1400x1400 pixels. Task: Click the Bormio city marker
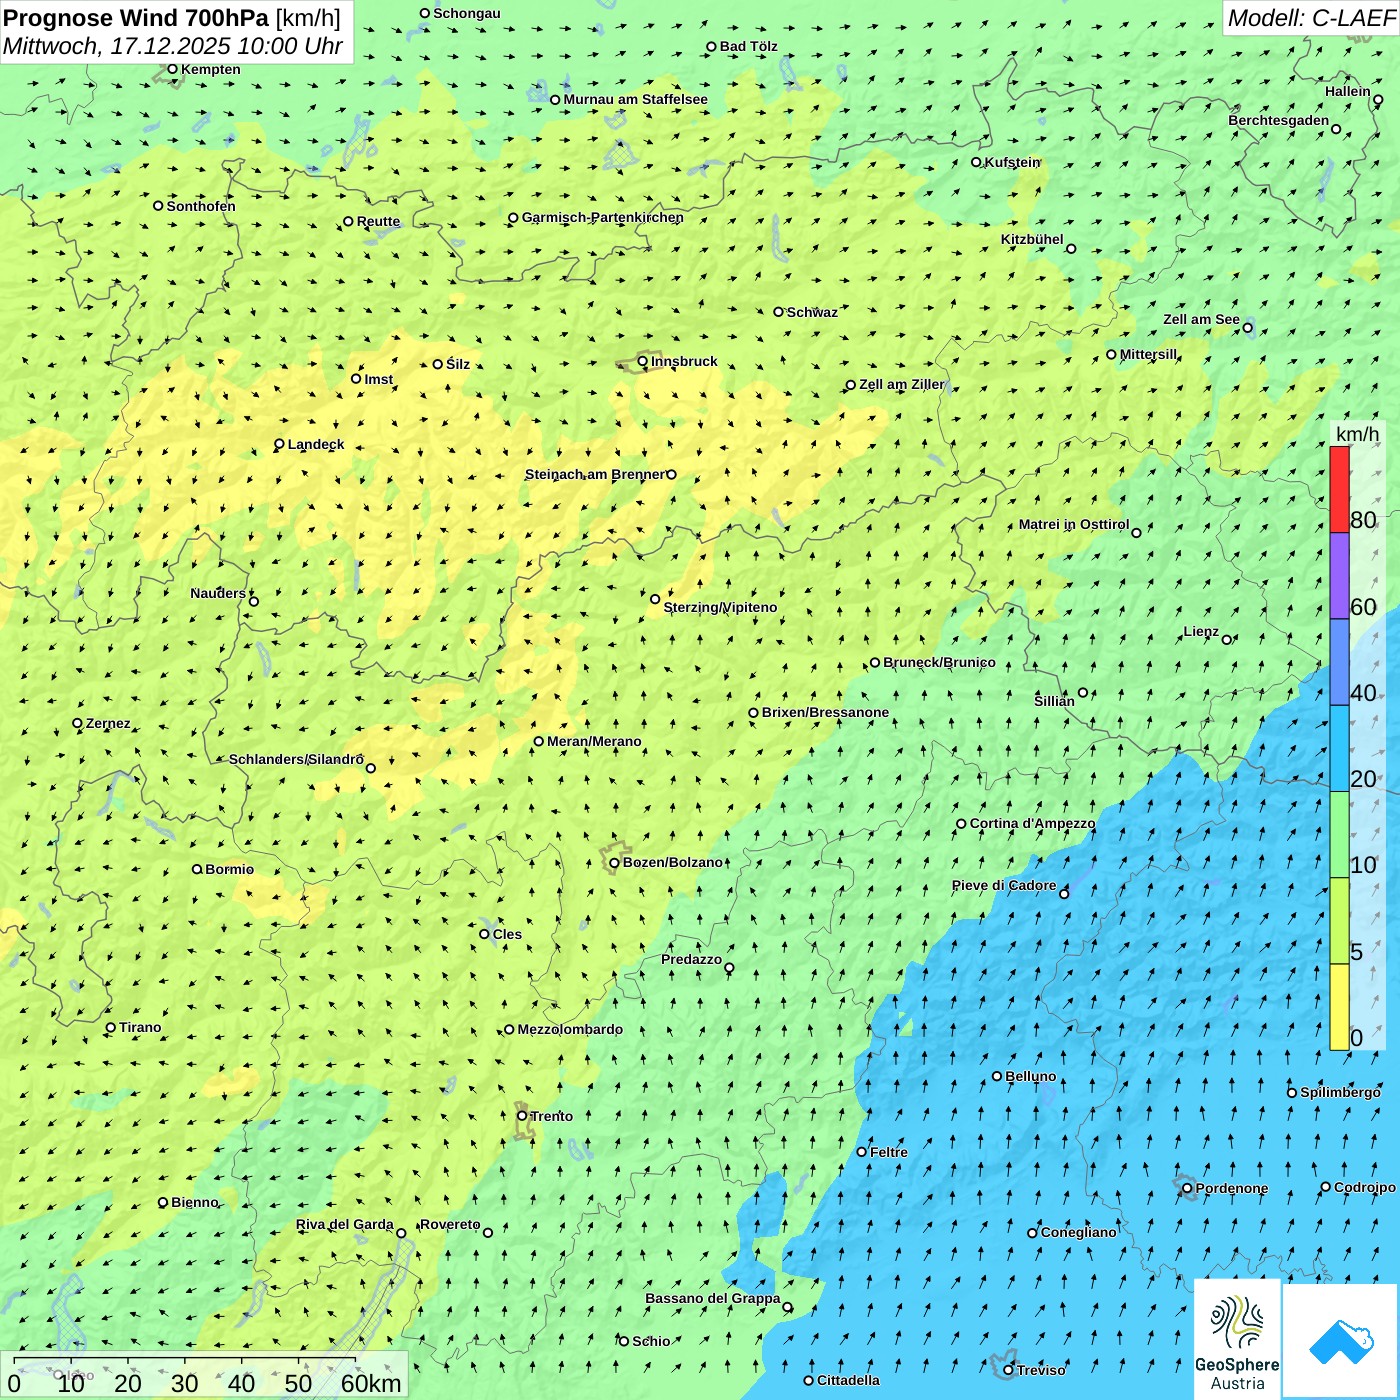[197, 869]
